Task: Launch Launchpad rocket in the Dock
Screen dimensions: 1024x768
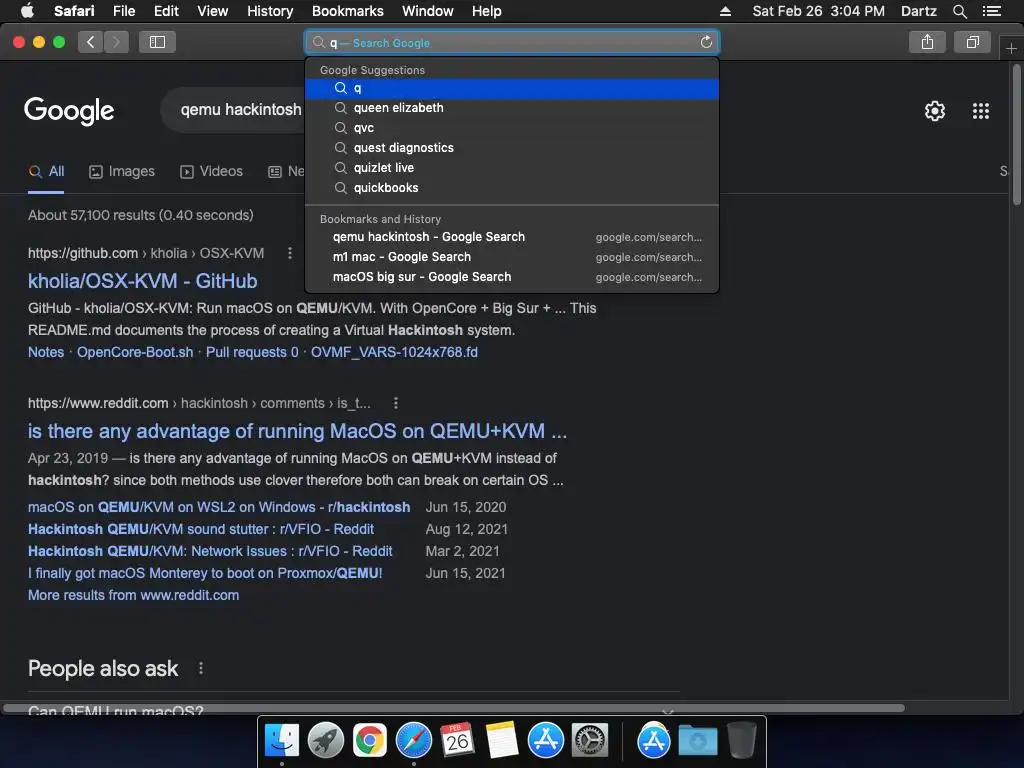Action: [326, 741]
